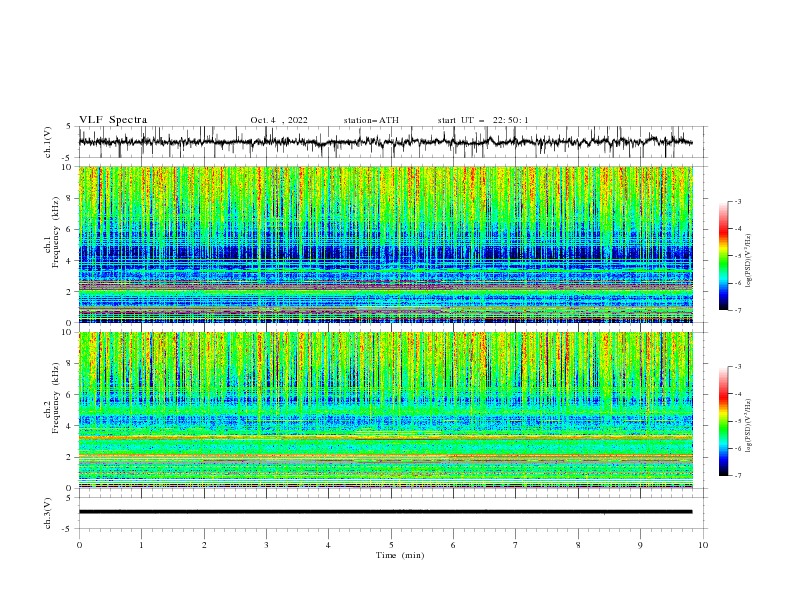Click the ch.1 "Frequency (kHz)" axis label

pos(56,230)
